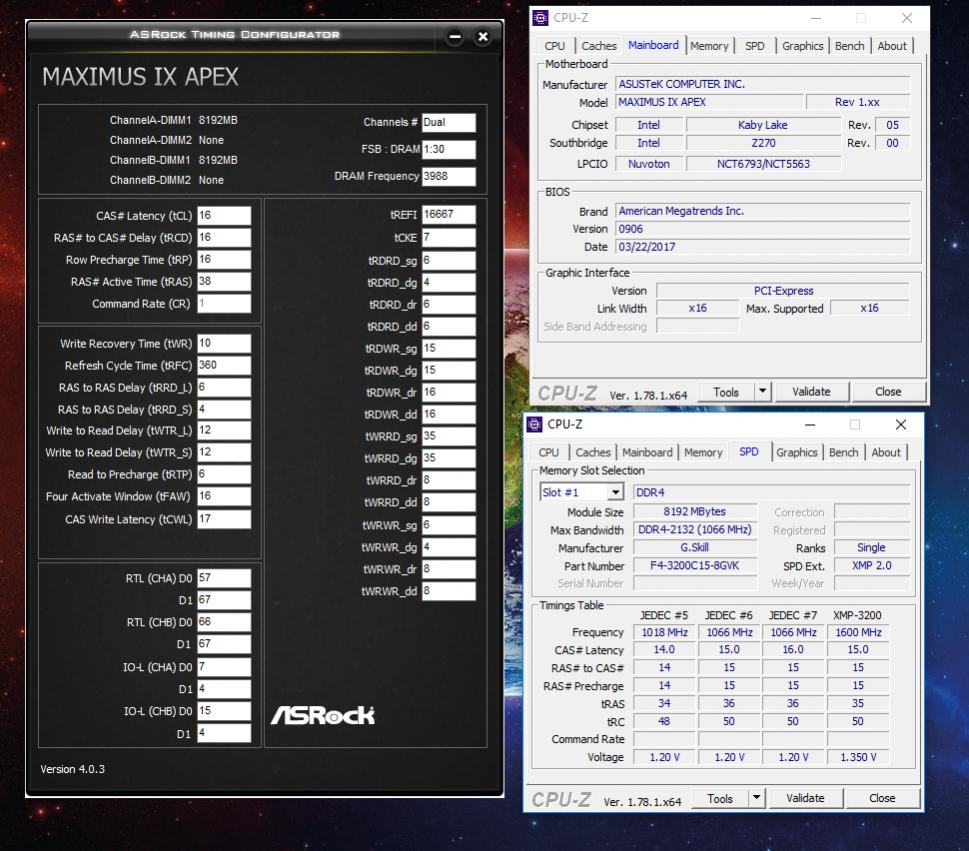Screen dimensions: 969x851
Task: Open Caches tab in Mainboard window
Action: (599, 46)
